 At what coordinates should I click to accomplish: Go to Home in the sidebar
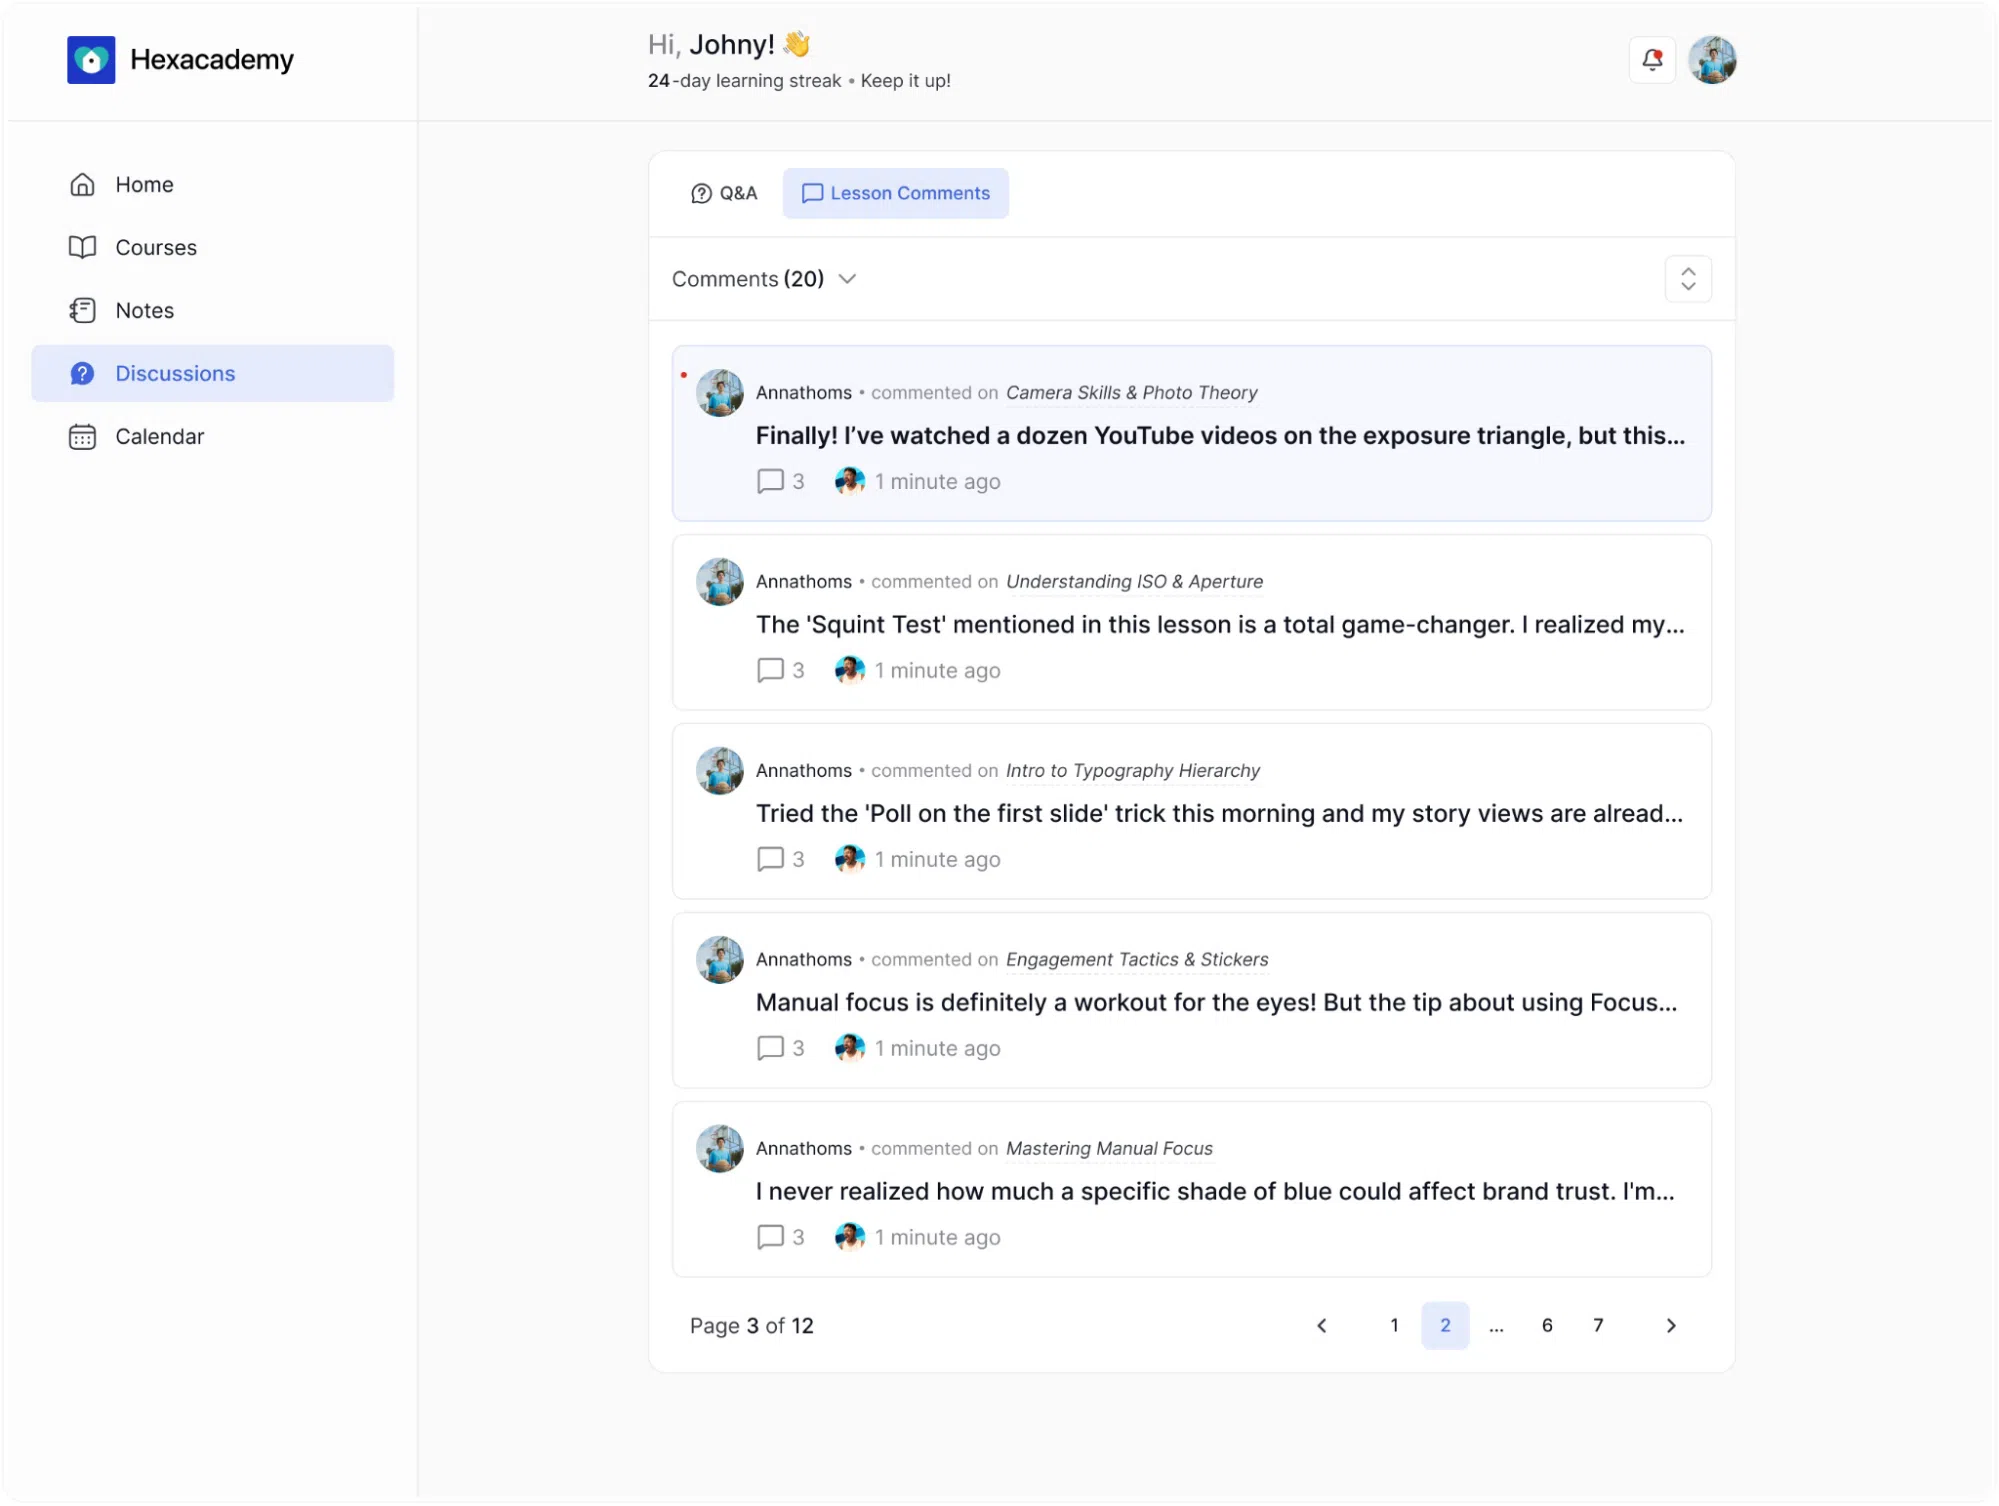pyautogui.click(x=212, y=185)
